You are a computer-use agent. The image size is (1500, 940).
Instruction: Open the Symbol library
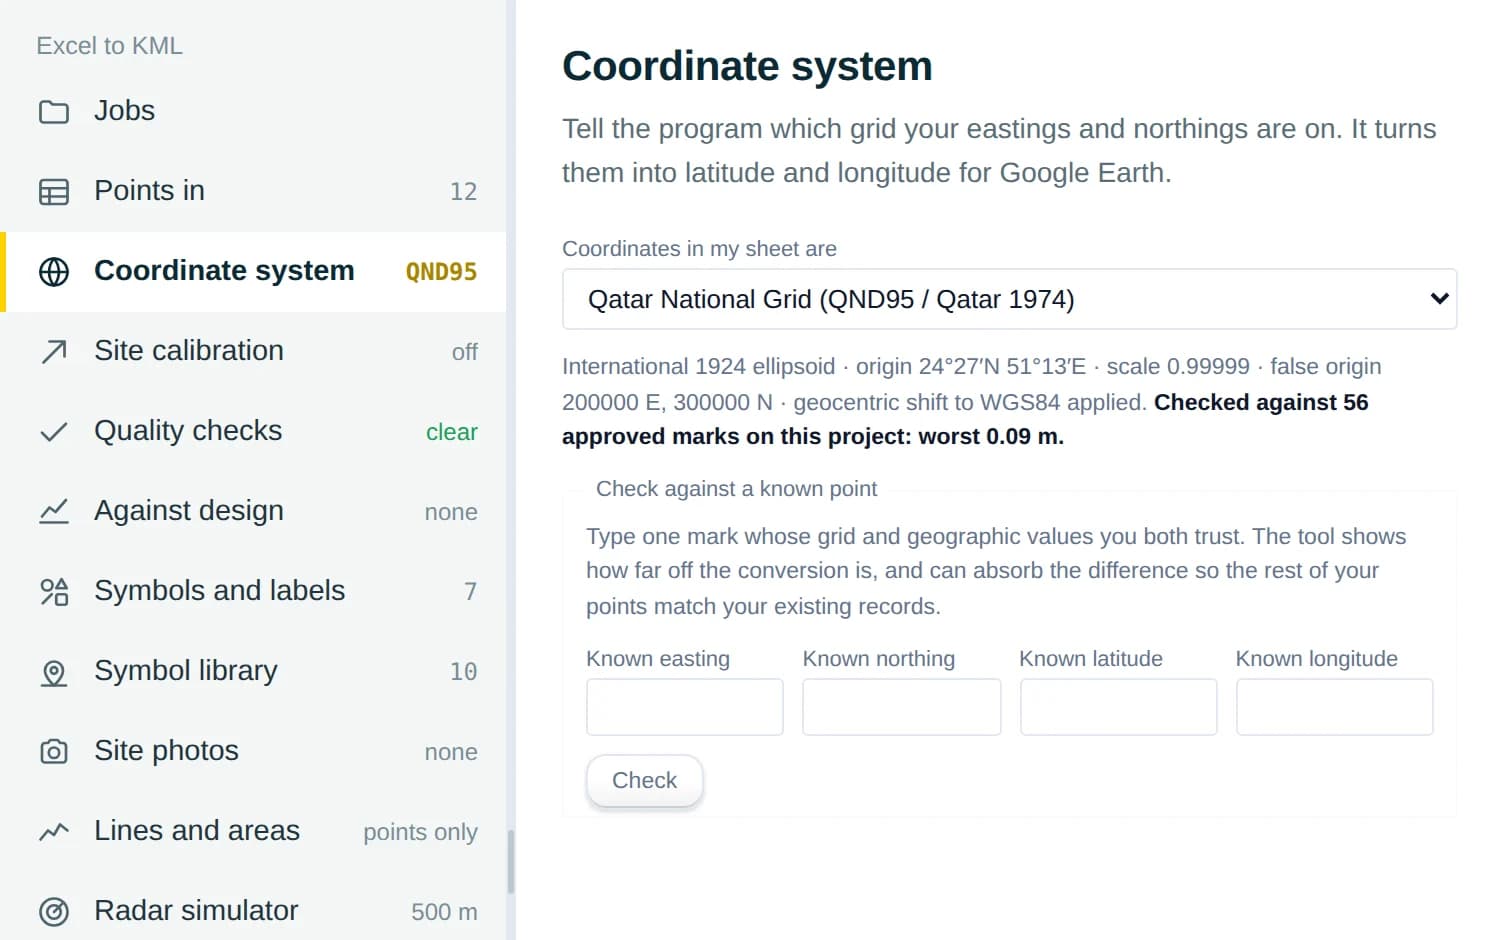click(x=253, y=671)
